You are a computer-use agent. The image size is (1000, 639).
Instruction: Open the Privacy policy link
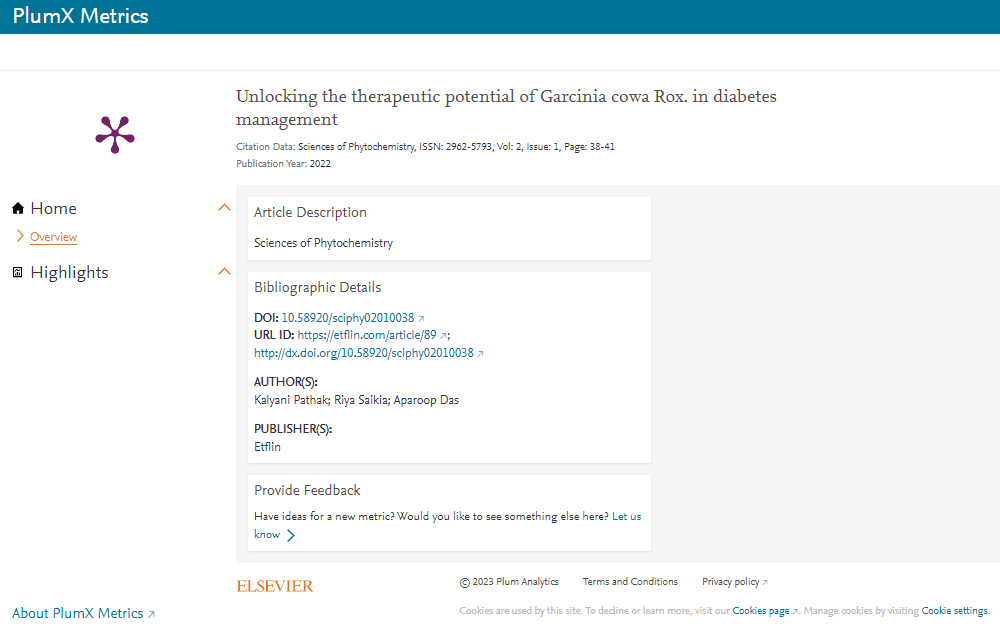tap(729, 581)
